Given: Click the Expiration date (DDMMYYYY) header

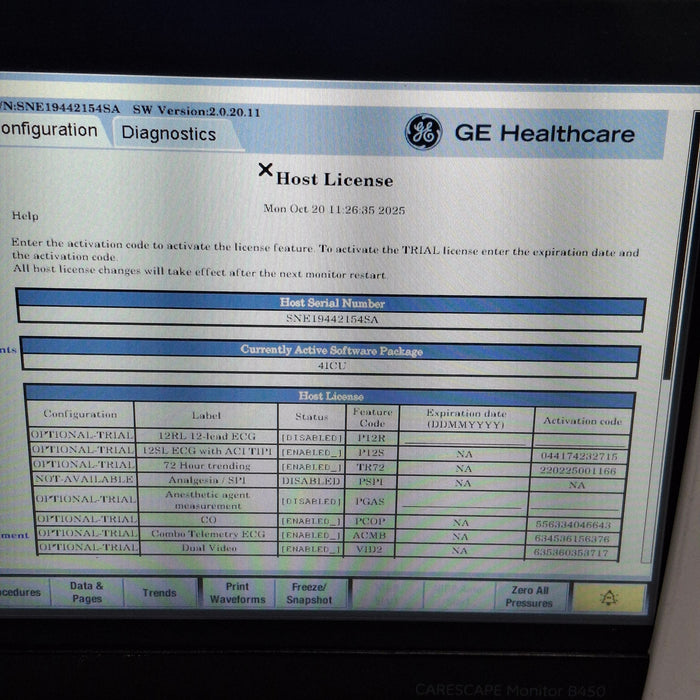Looking at the screenshot, I should [466, 419].
